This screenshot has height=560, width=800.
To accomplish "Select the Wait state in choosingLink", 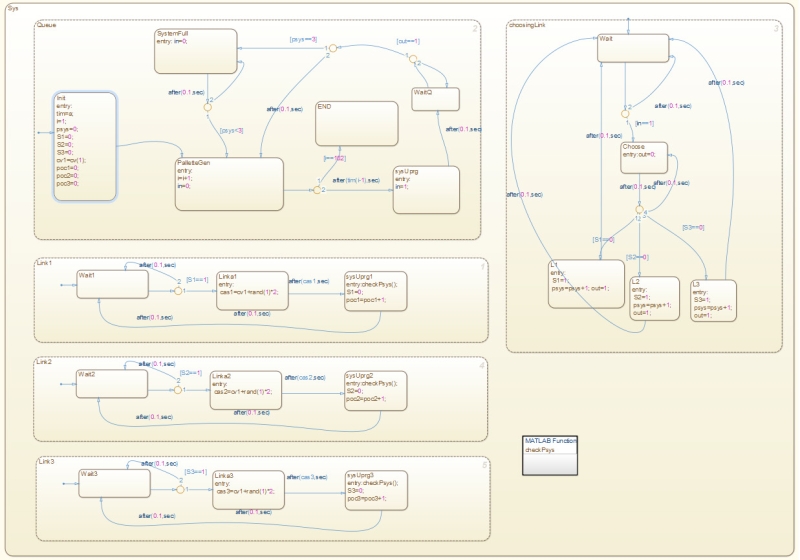I will point(633,48).
